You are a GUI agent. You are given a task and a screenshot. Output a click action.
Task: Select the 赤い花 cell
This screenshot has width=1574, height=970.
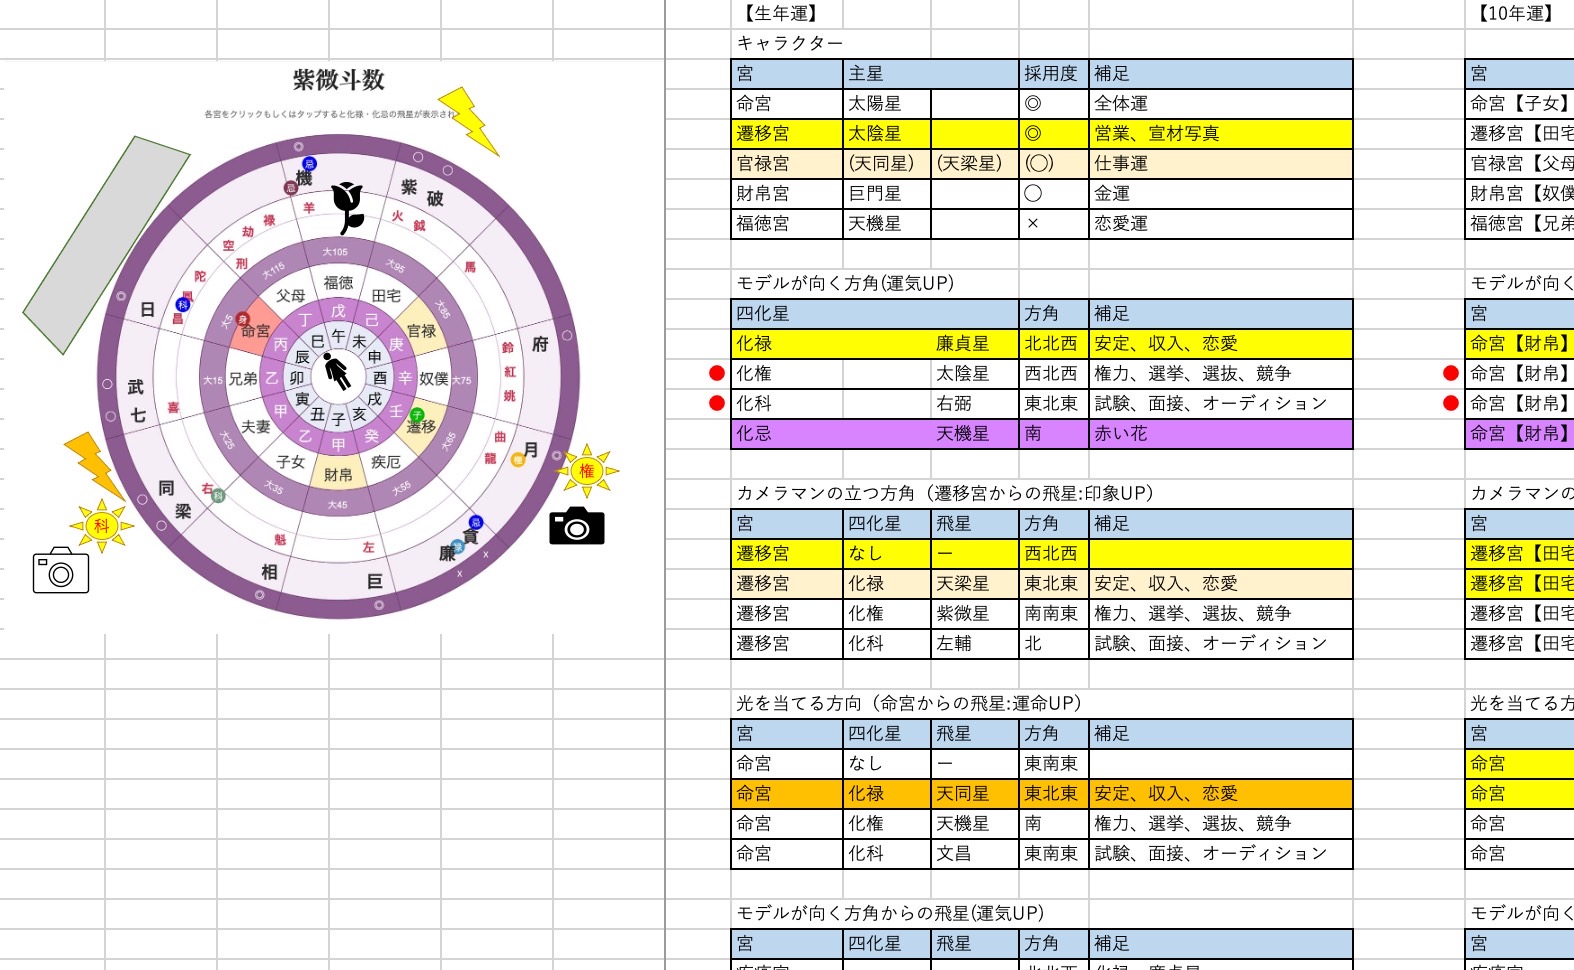pyautogui.click(x=1220, y=434)
